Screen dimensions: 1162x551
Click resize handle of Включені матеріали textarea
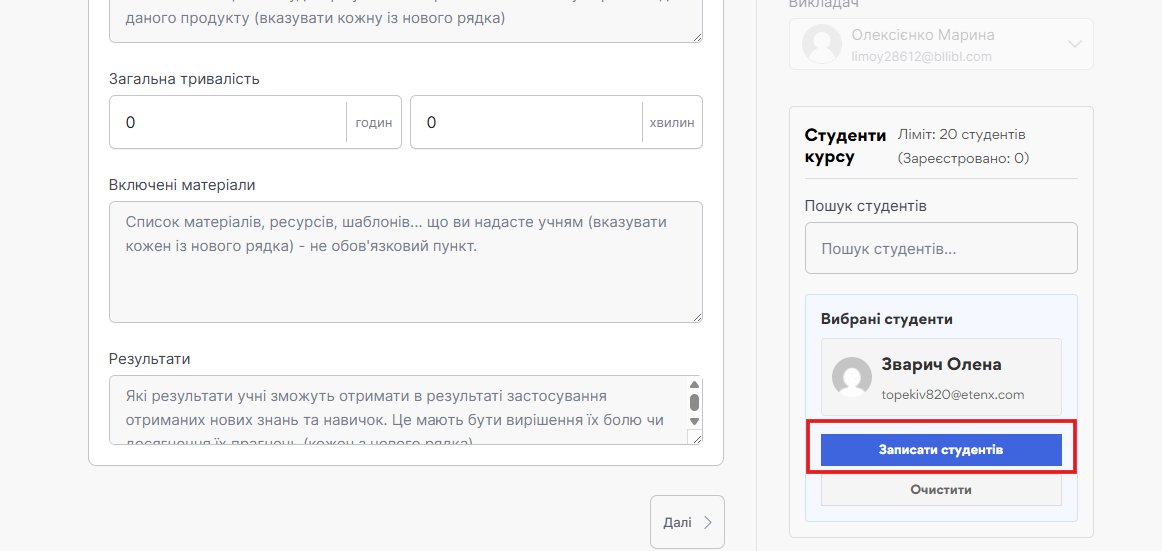696,316
